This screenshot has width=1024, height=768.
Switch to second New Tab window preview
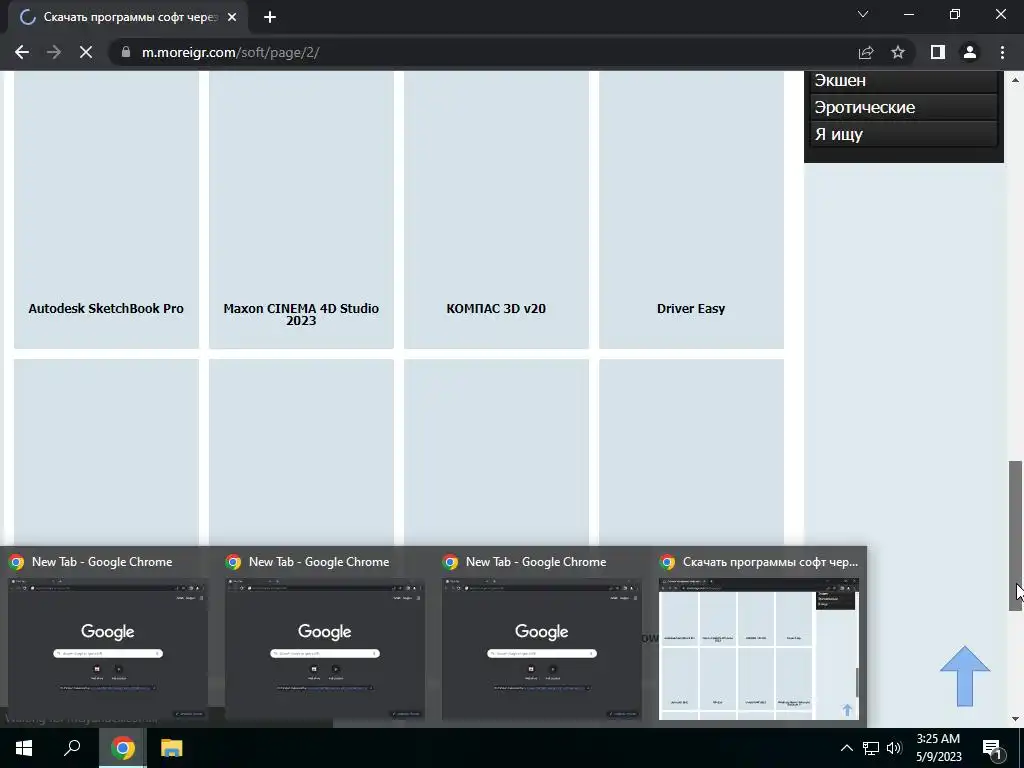[325, 638]
